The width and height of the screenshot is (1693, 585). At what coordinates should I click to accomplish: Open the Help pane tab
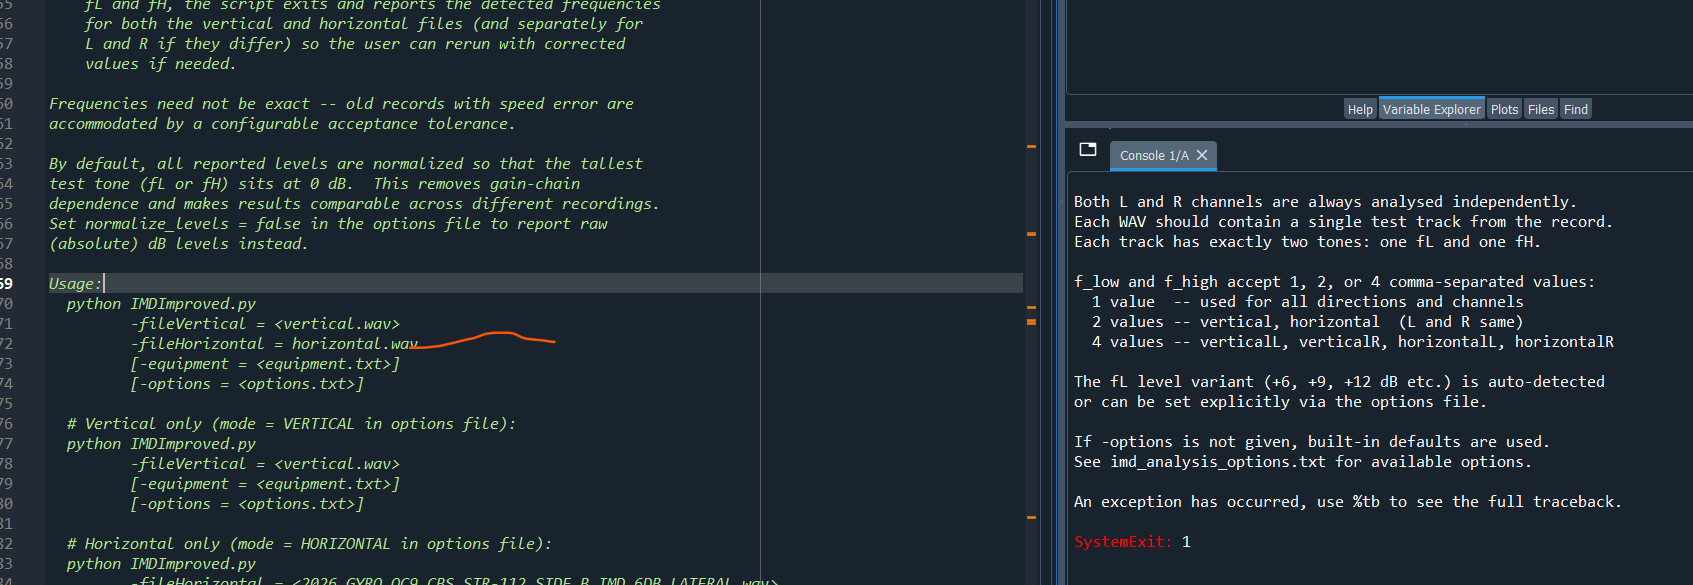1360,110
